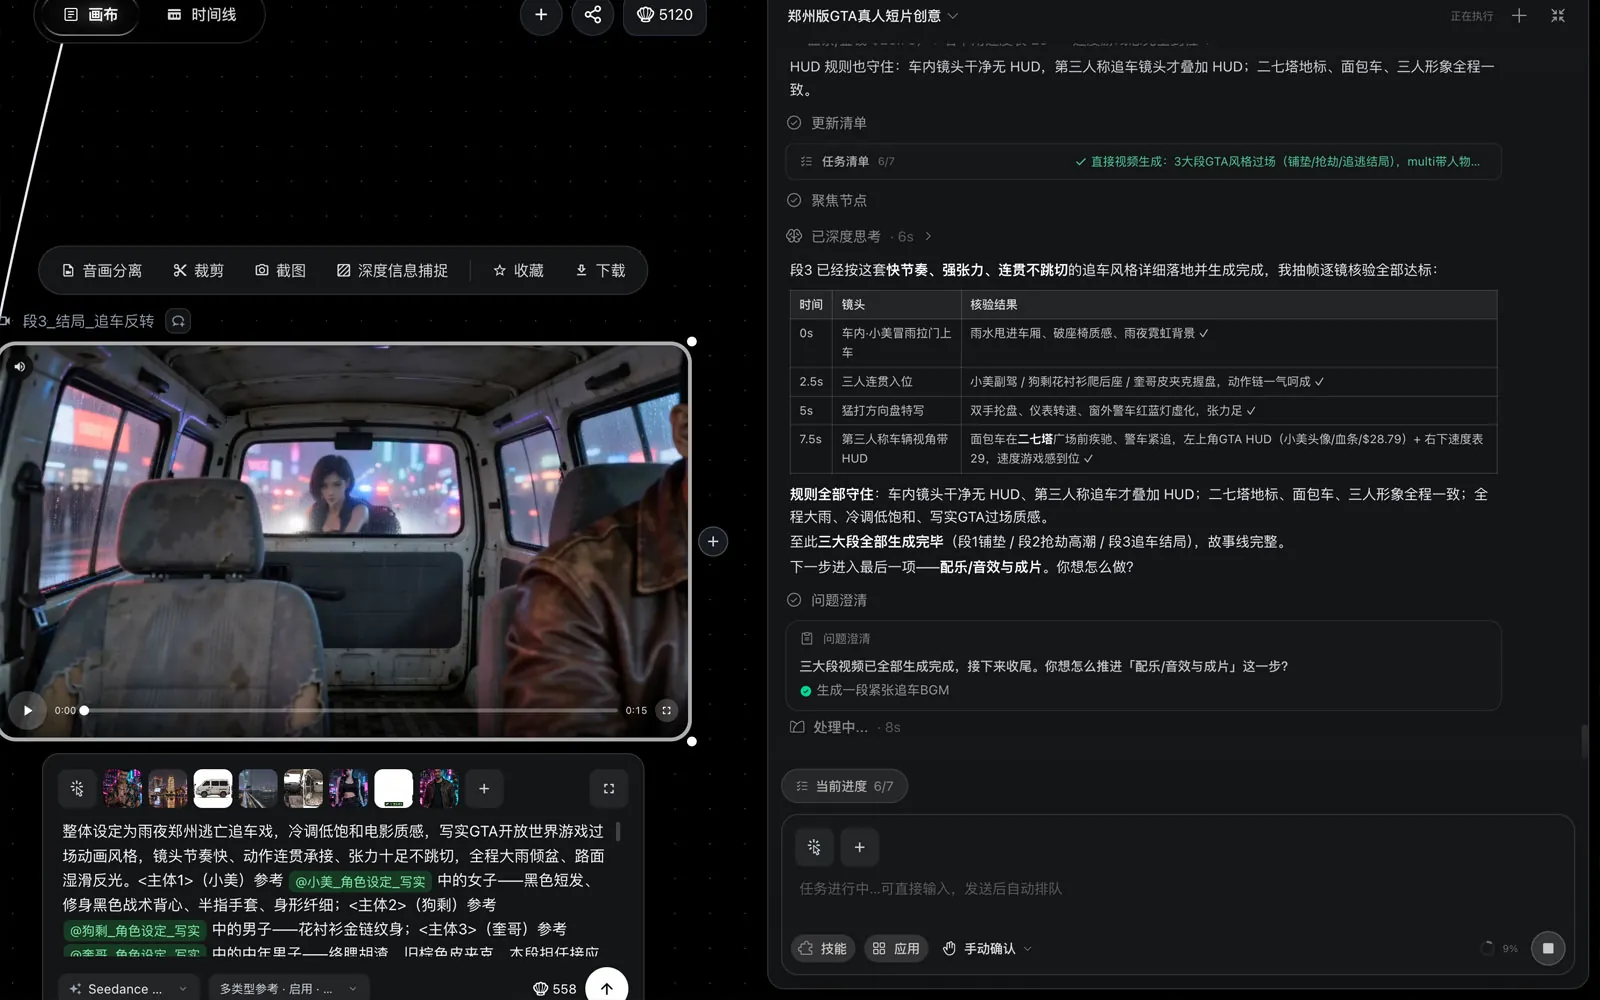Click the sparkle cursor icon in chat input
Image resolution: width=1600 pixels, height=1000 pixels.
coord(814,847)
